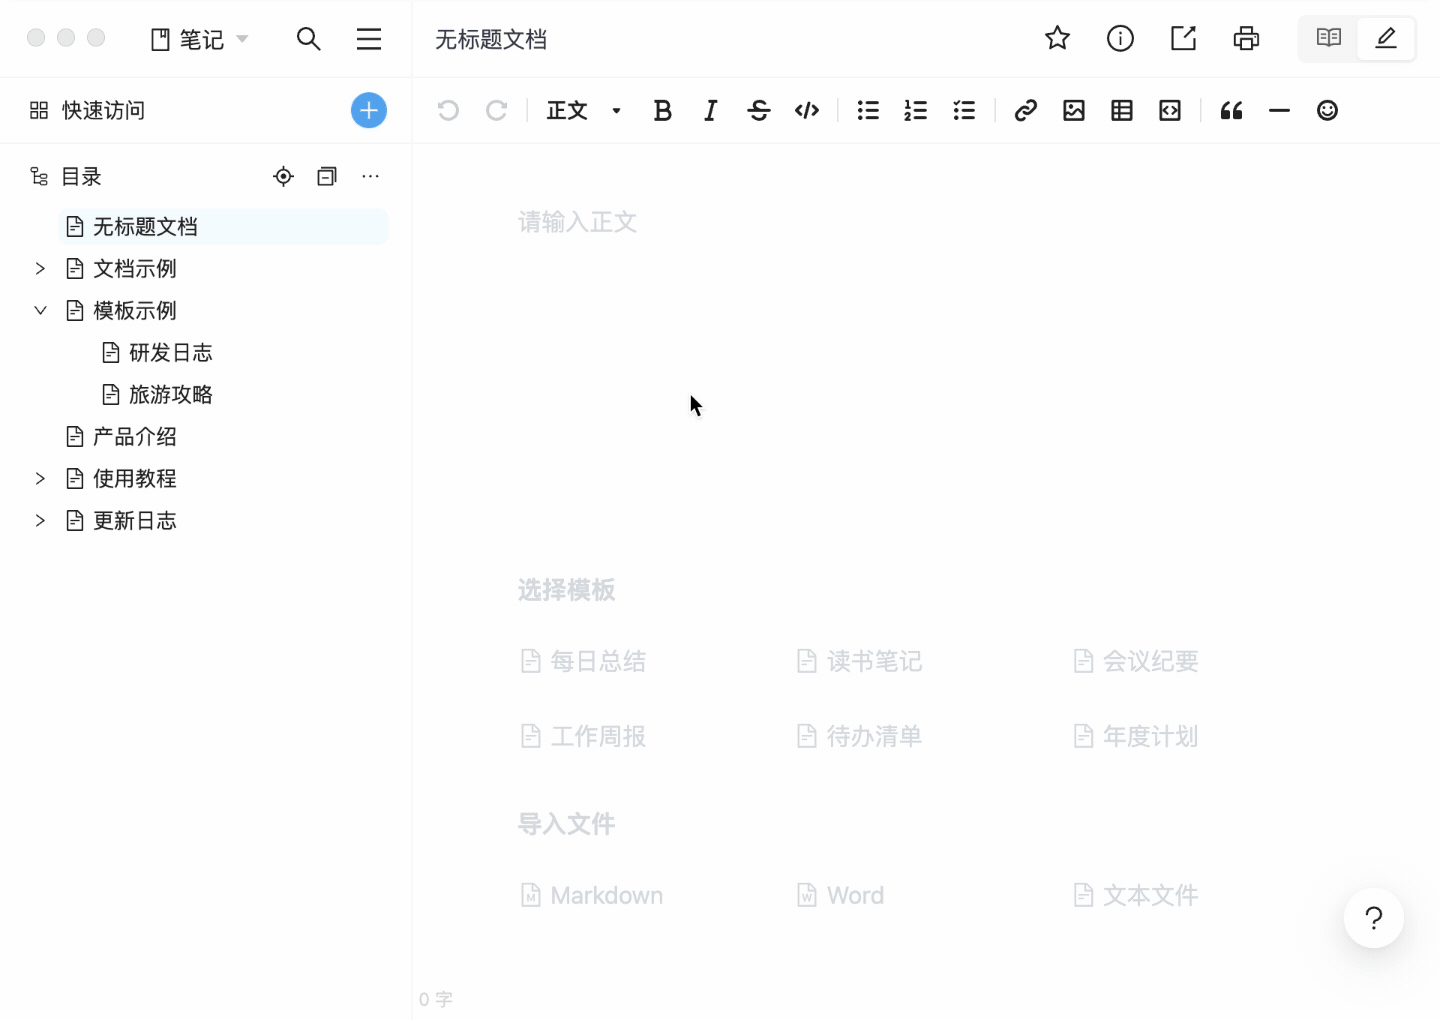Print the document via printer icon
This screenshot has width=1440, height=1020.
1246,38
